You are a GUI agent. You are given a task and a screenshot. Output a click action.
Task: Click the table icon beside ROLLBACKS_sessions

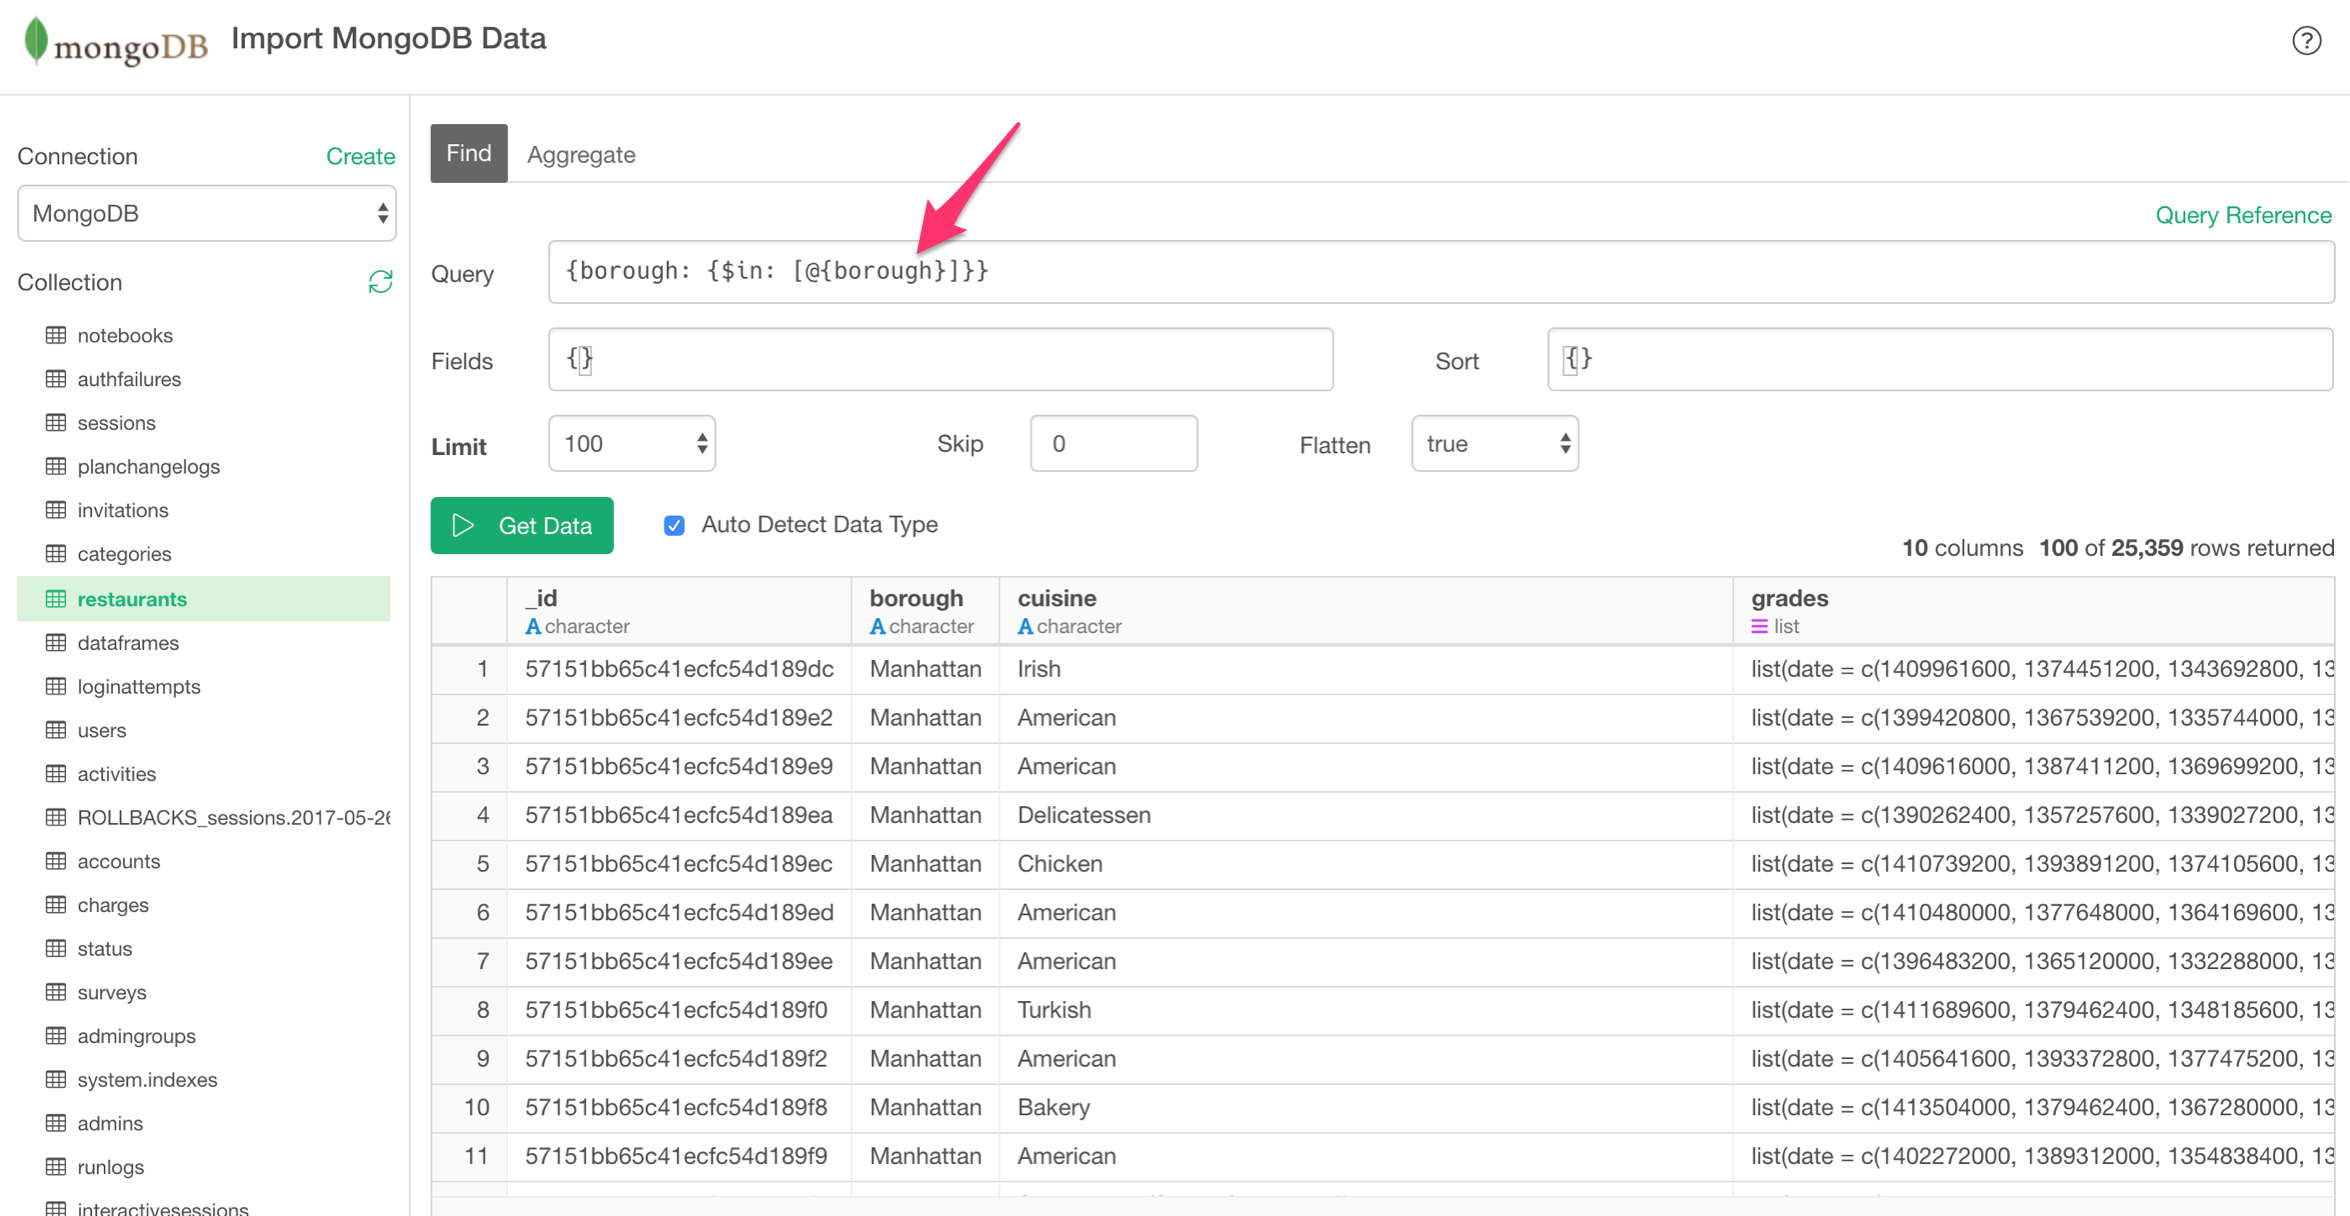tap(56, 817)
